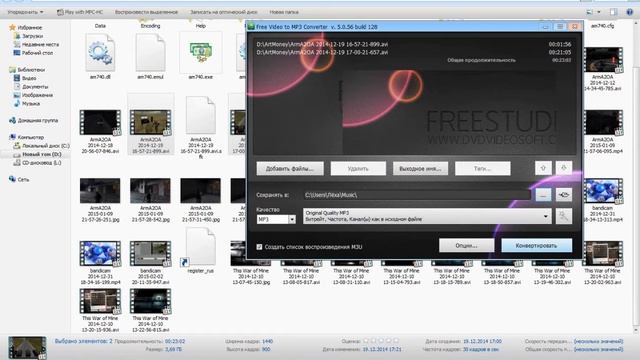Select the ArmA2OA 16-57-21-899.avi video thumbnail

pyautogui.click(x=150, y=122)
